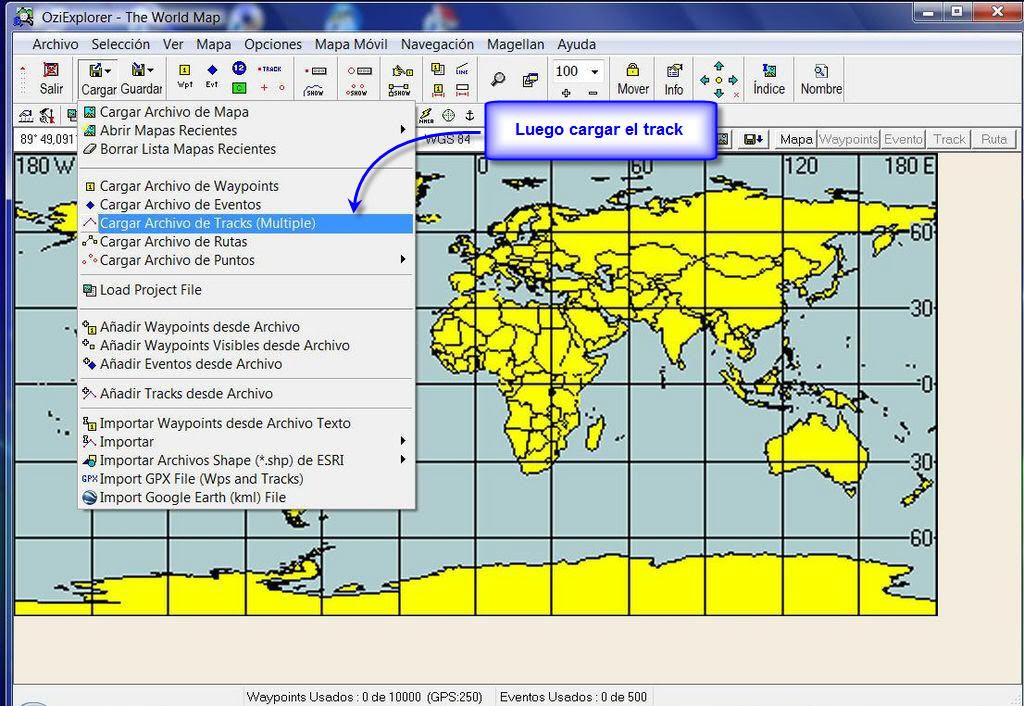Click the Mapa tab button
The width and height of the screenshot is (1024, 706).
795,139
